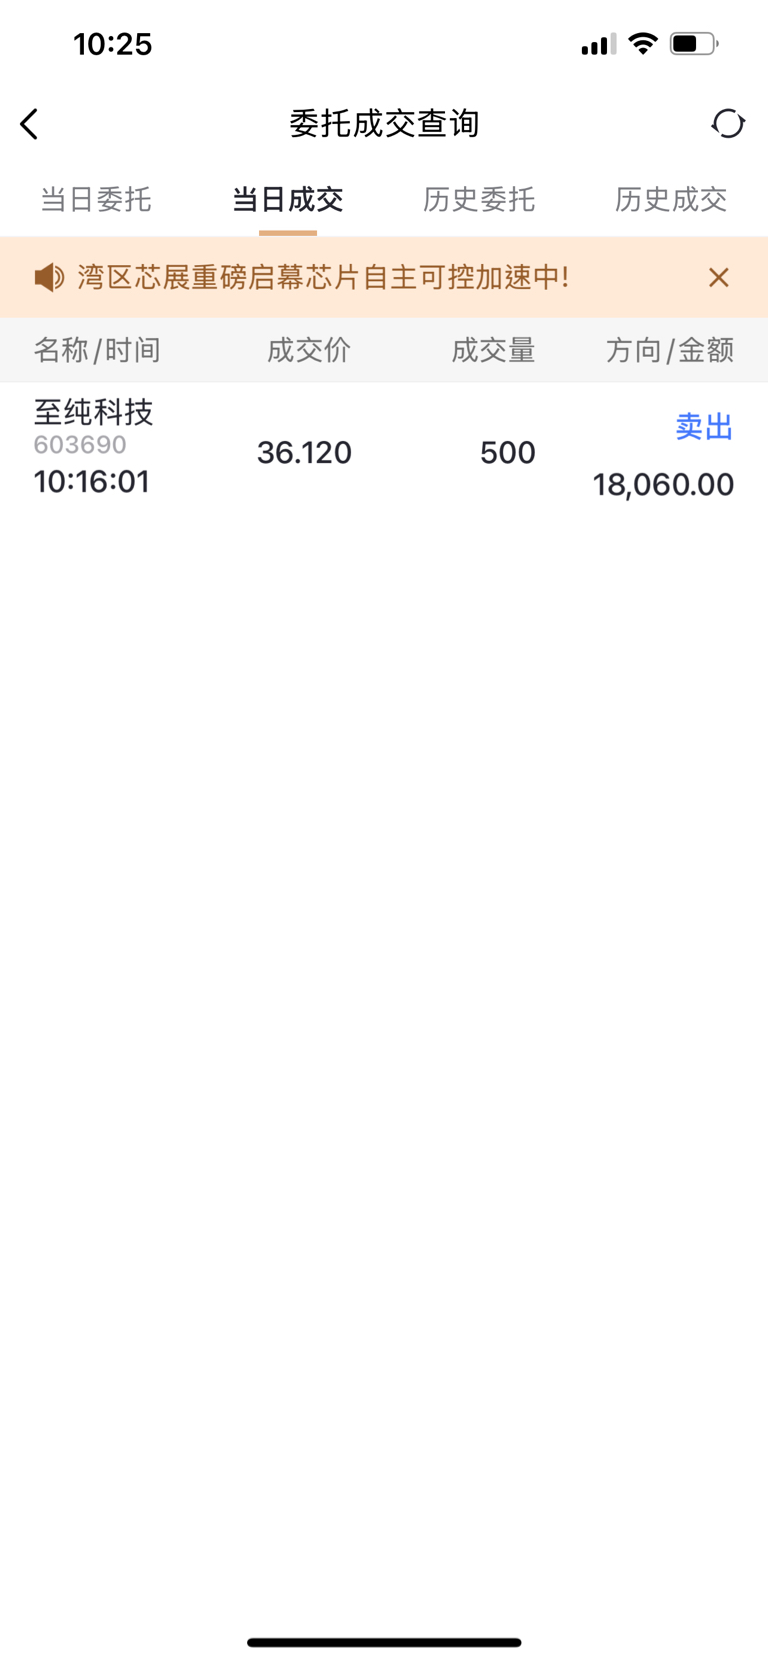The height and width of the screenshot is (1662, 768).
Task: Open the 历史成交 tab
Action: pos(671,199)
